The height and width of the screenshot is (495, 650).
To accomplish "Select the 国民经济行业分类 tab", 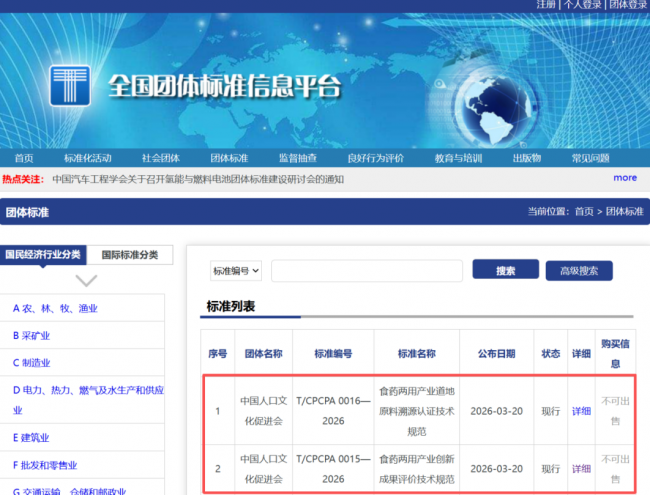I will click(43, 255).
